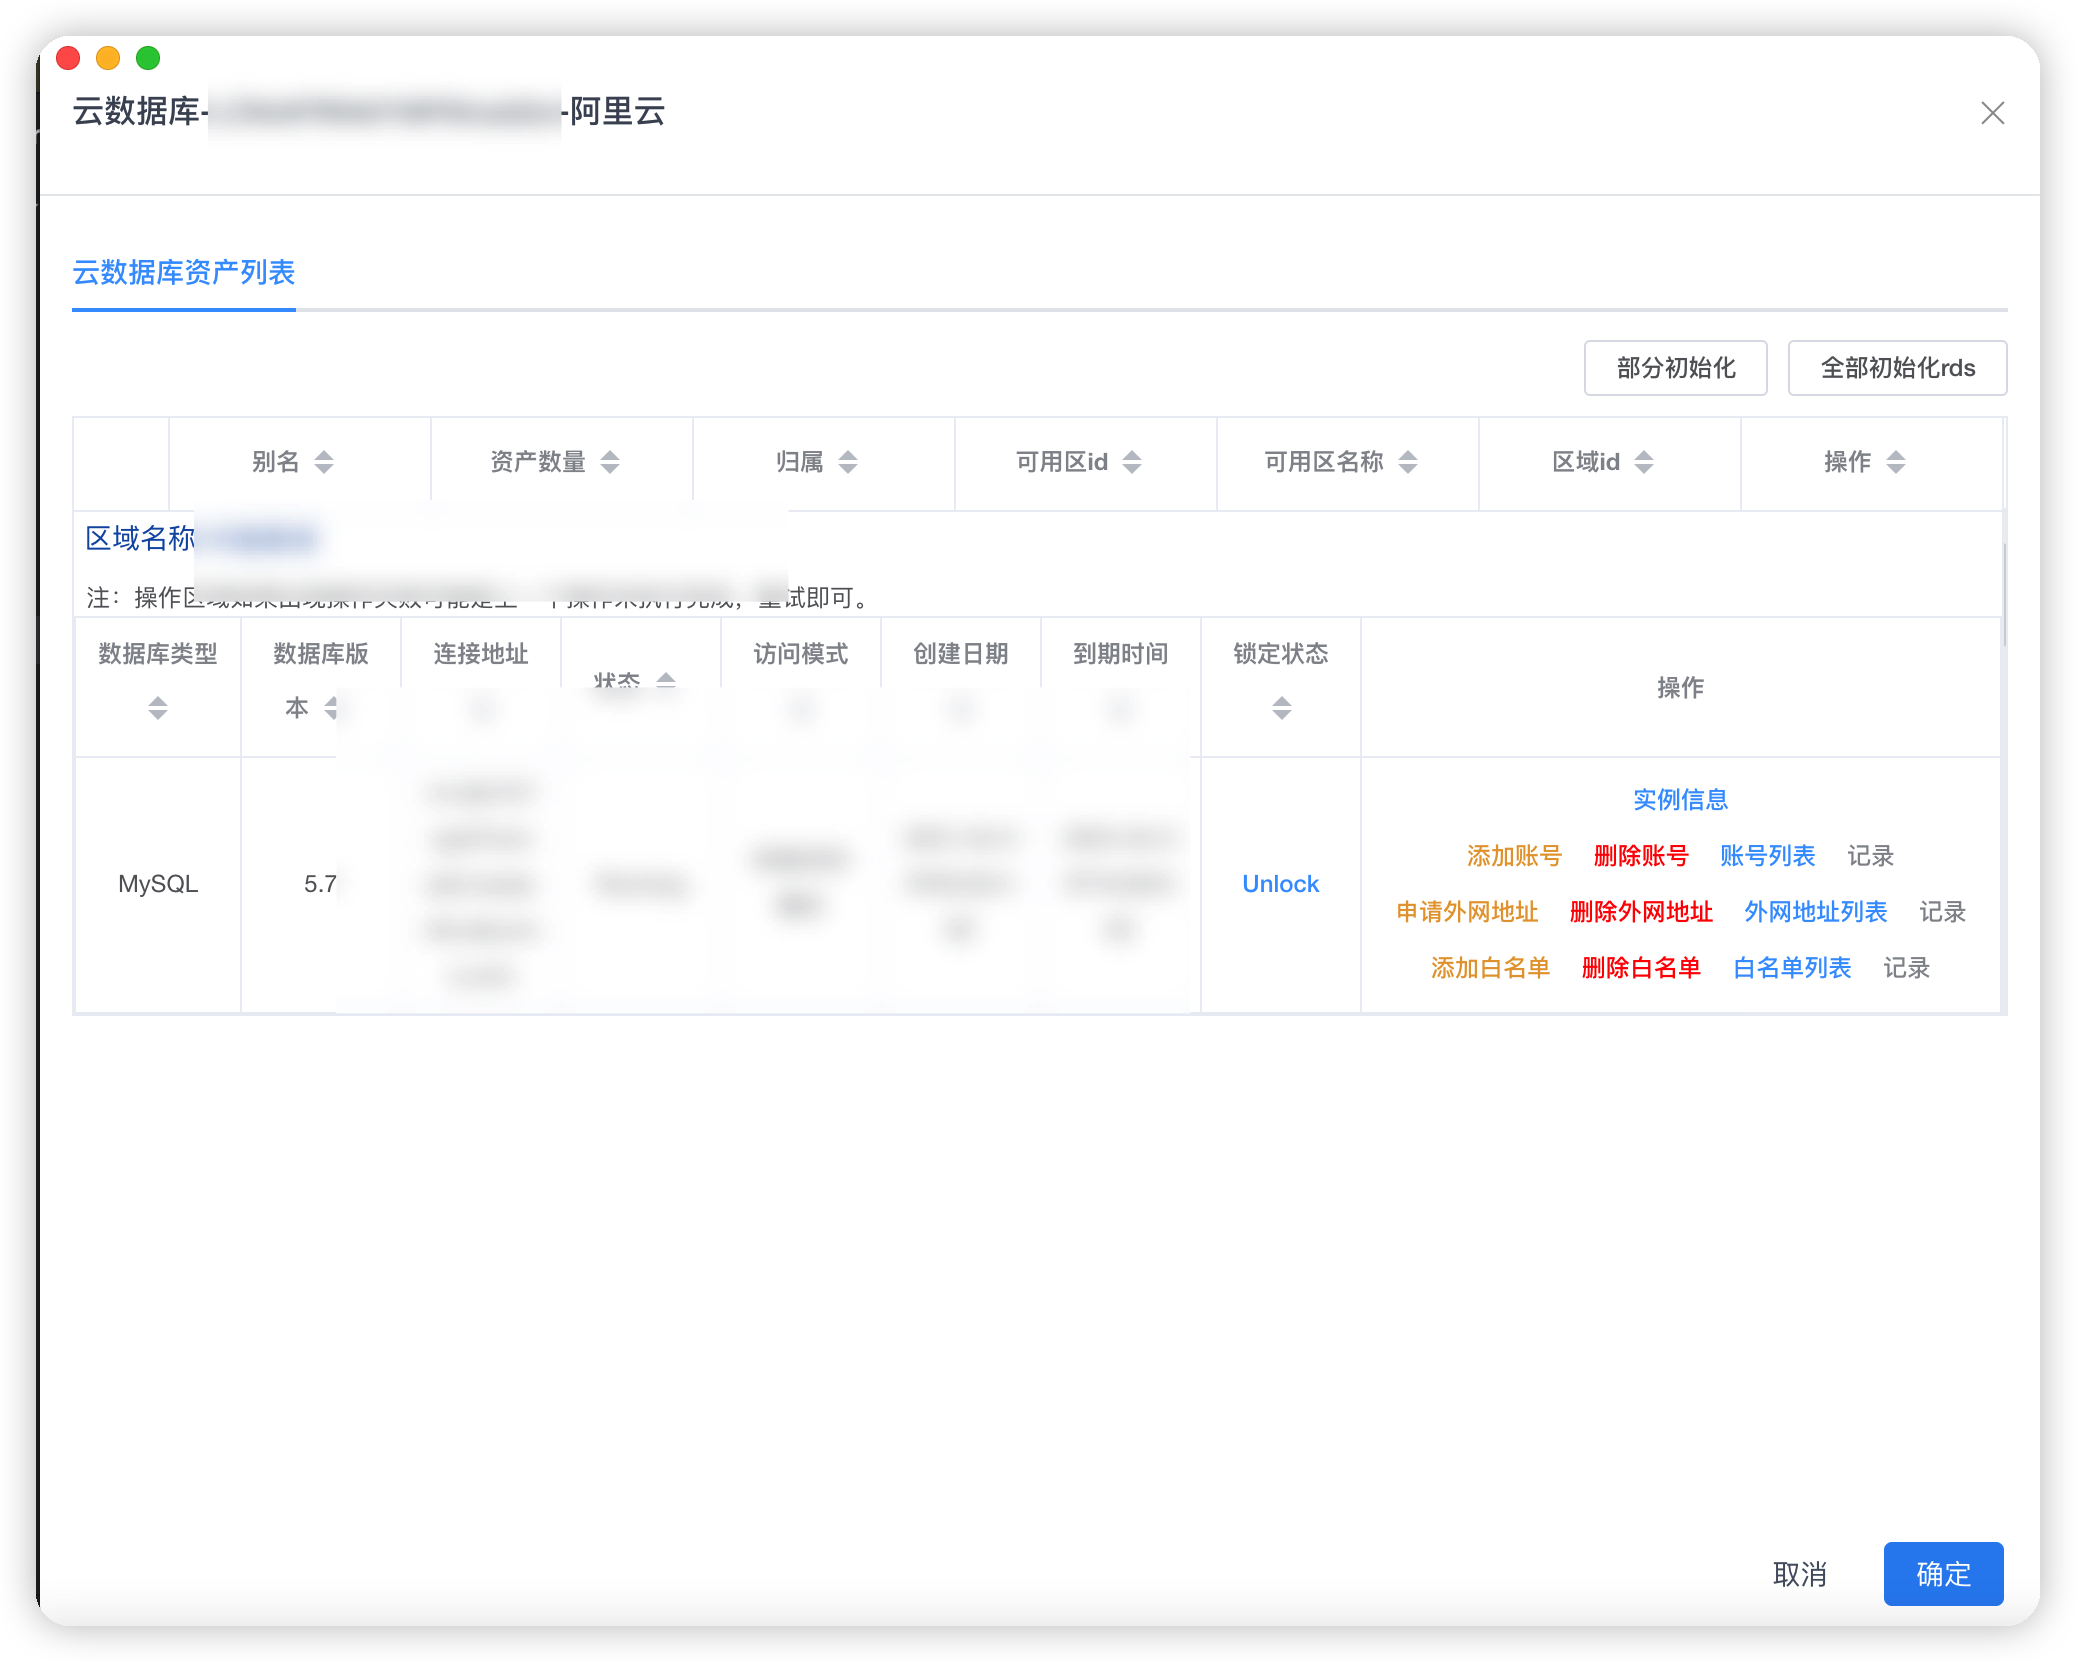Click the 全部初始化rds button
The image size is (2076, 1662).
pos(1897,368)
